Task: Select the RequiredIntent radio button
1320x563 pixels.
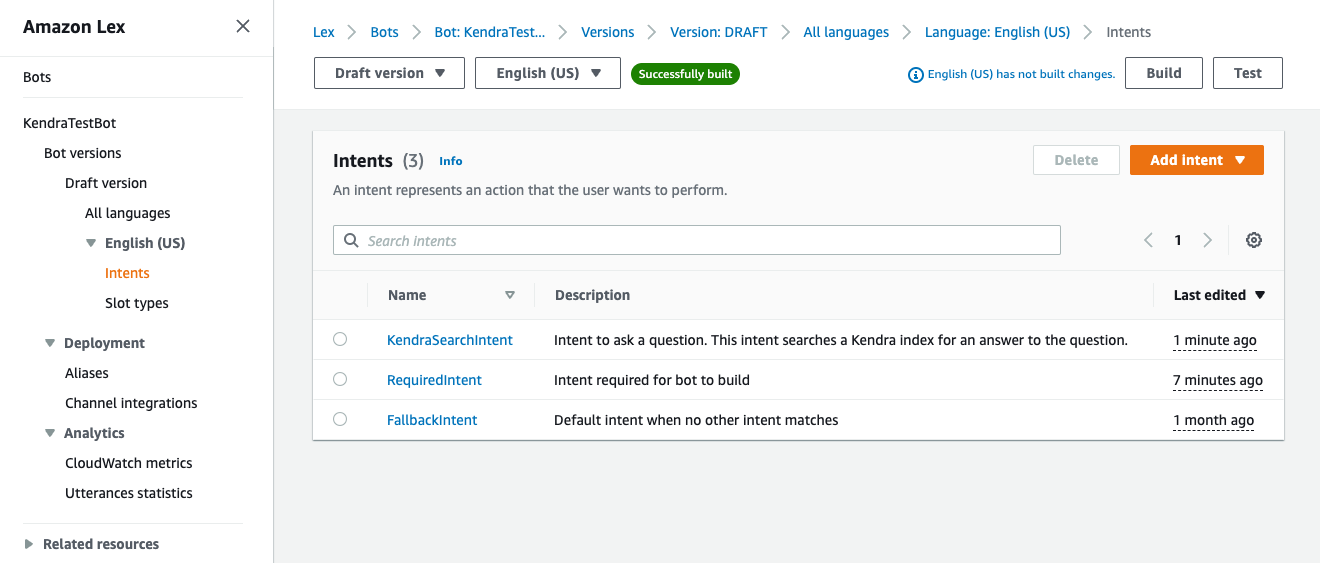Action: [340, 380]
